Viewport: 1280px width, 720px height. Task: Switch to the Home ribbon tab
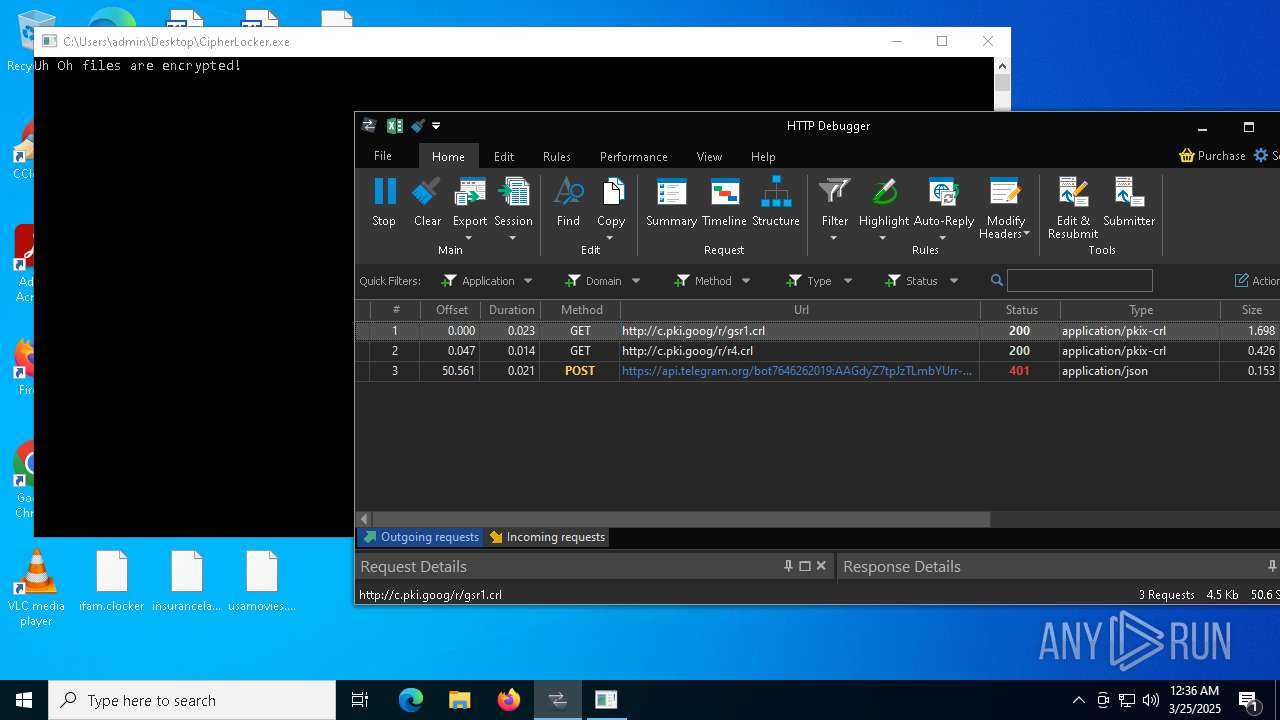pos(448,156)
